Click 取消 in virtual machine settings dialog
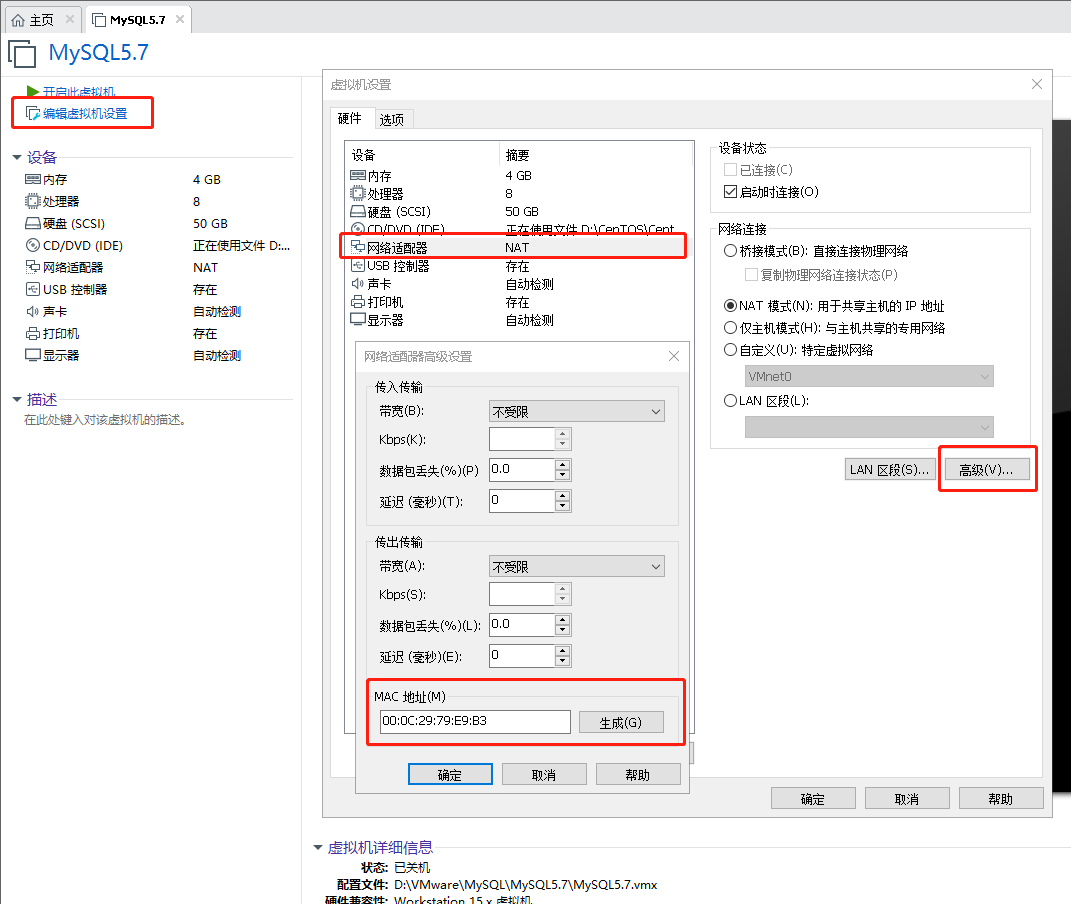The width and height of the screenshot is (1071, 904). 907,798
